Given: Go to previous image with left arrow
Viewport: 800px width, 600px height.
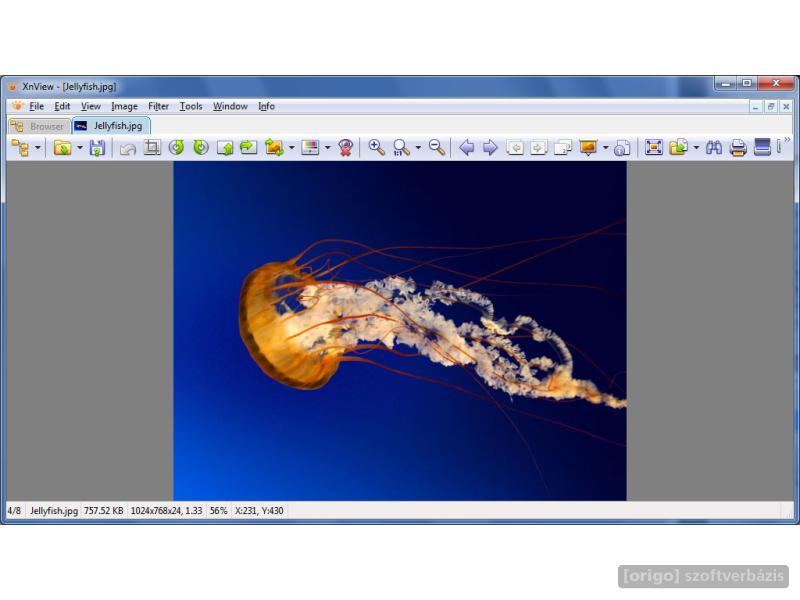Looking at the screenshot, I should coord(466,148).
